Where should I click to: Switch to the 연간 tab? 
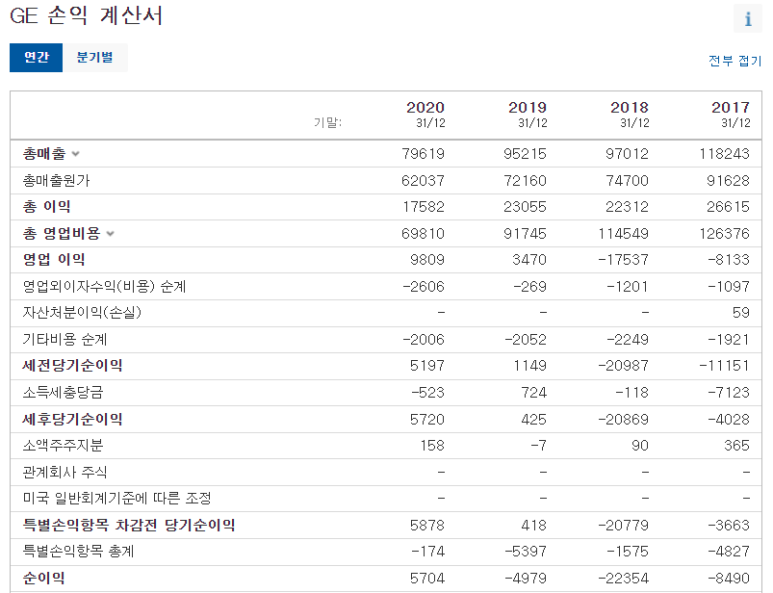[36, 57]
